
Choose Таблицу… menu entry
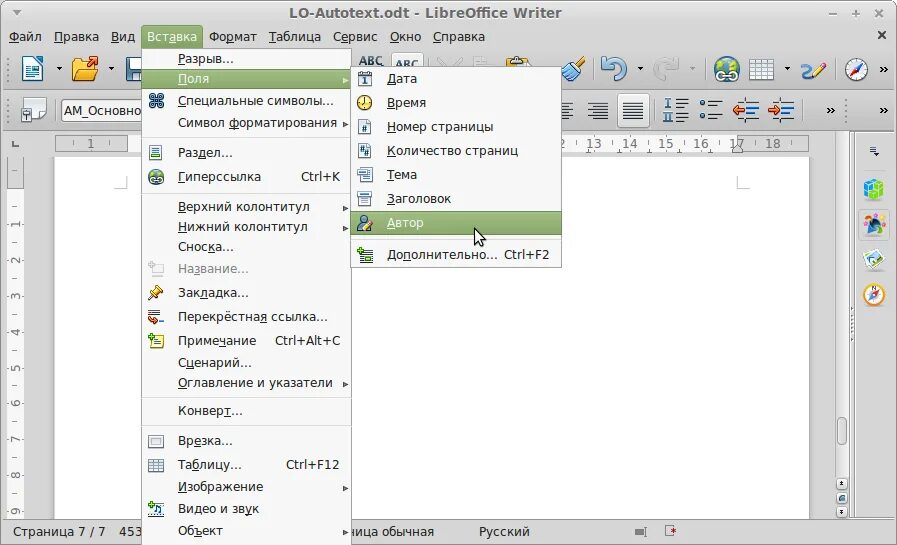point(247,465)
